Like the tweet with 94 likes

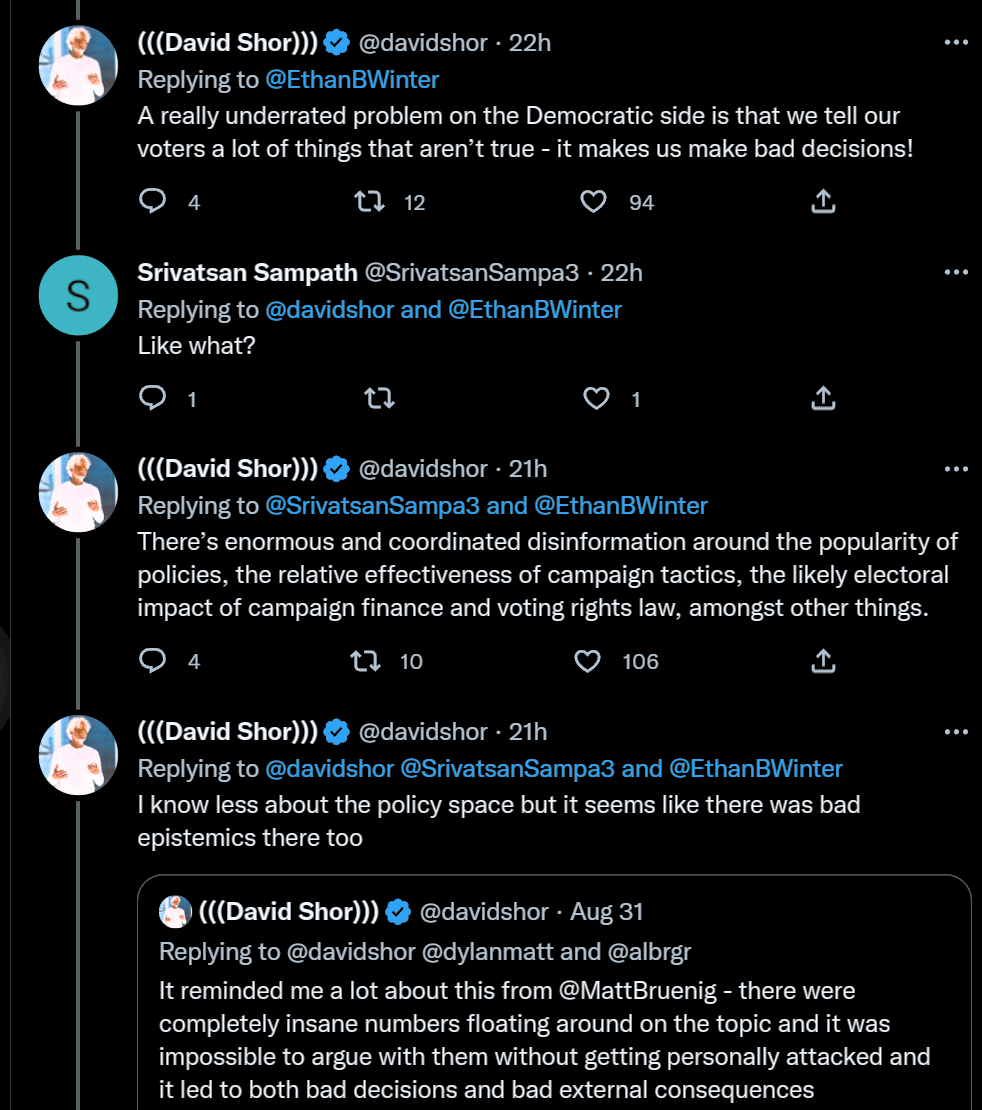(594, 202)
